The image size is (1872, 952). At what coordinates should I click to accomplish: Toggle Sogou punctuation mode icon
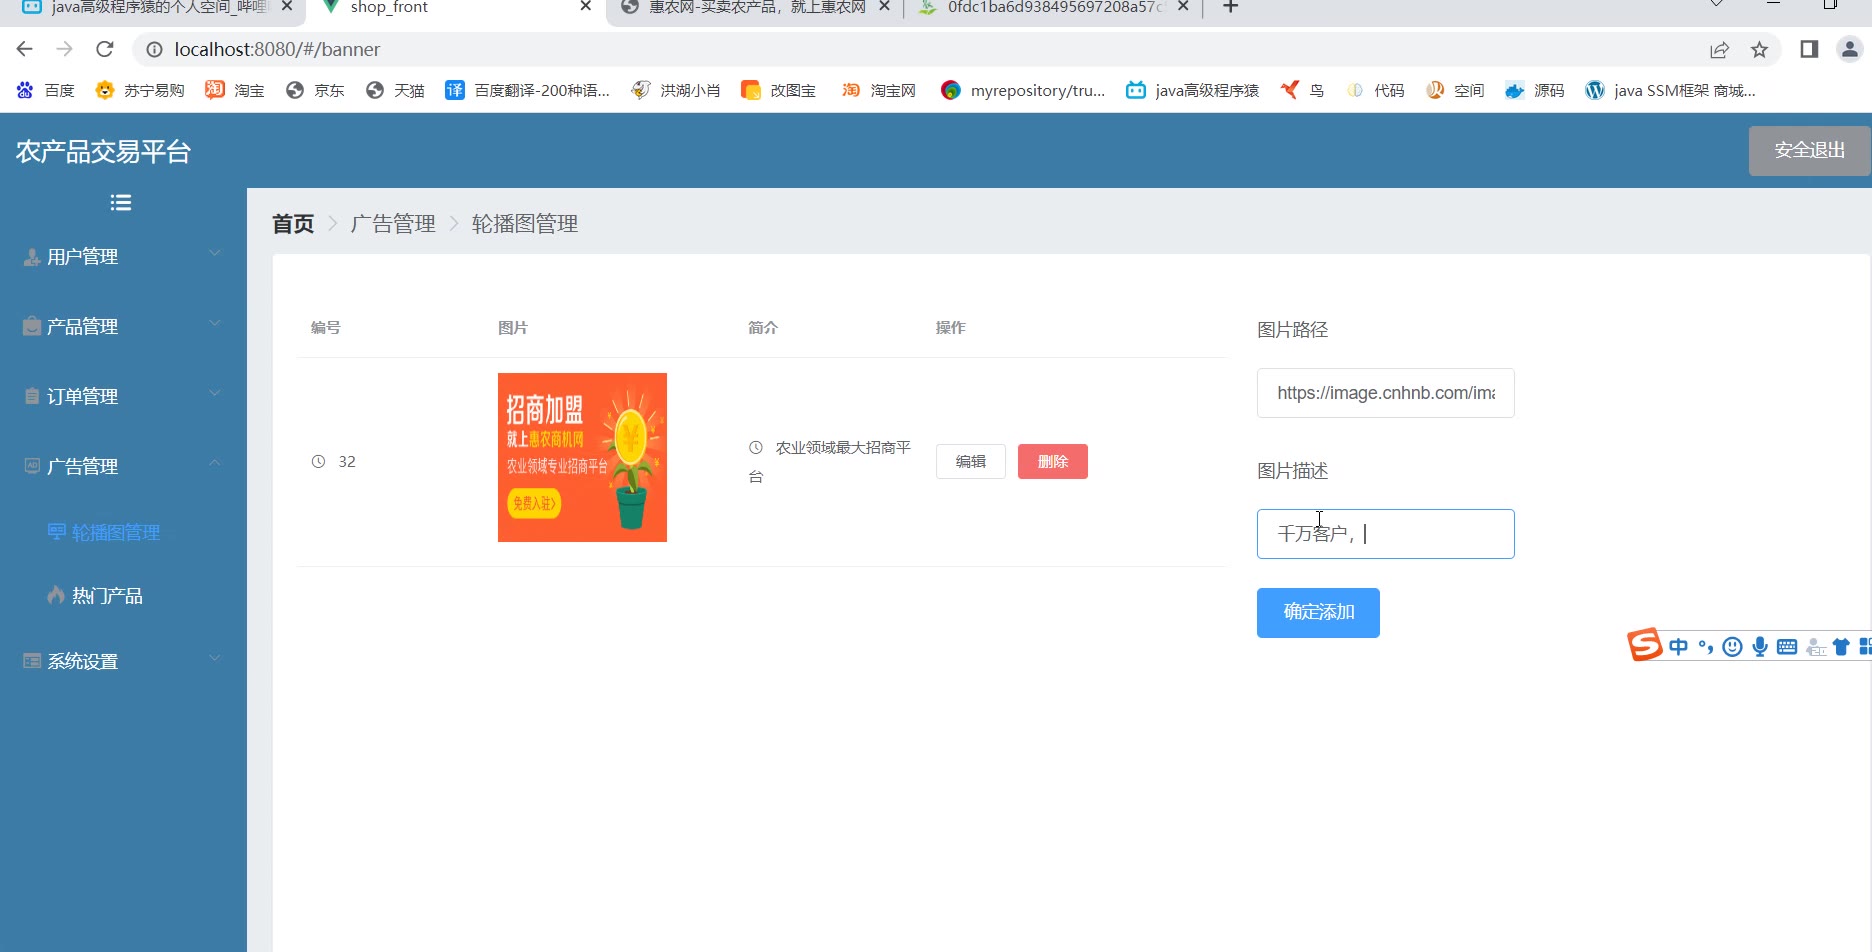pos(1706,647)
